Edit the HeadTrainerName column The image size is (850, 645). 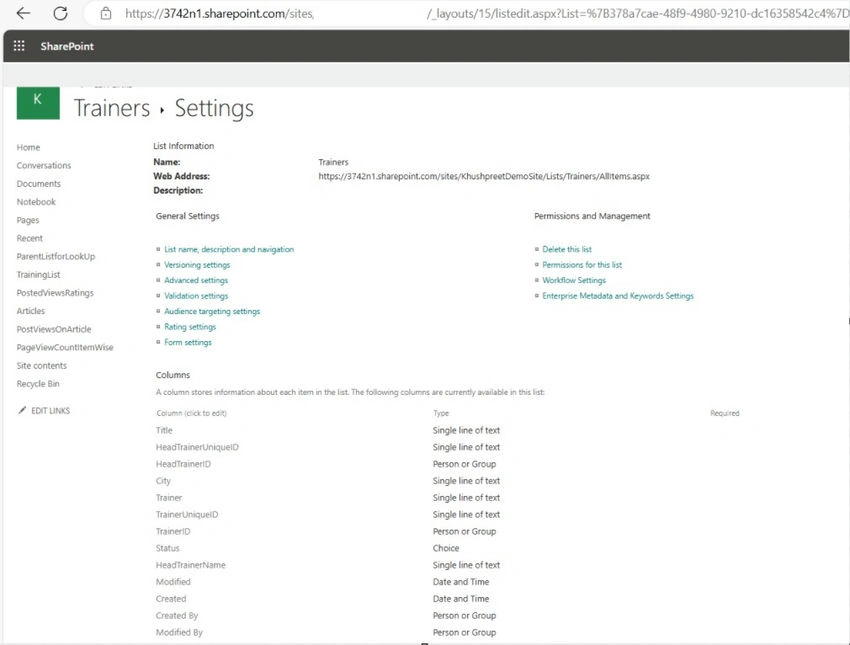(x=191, y=565)
